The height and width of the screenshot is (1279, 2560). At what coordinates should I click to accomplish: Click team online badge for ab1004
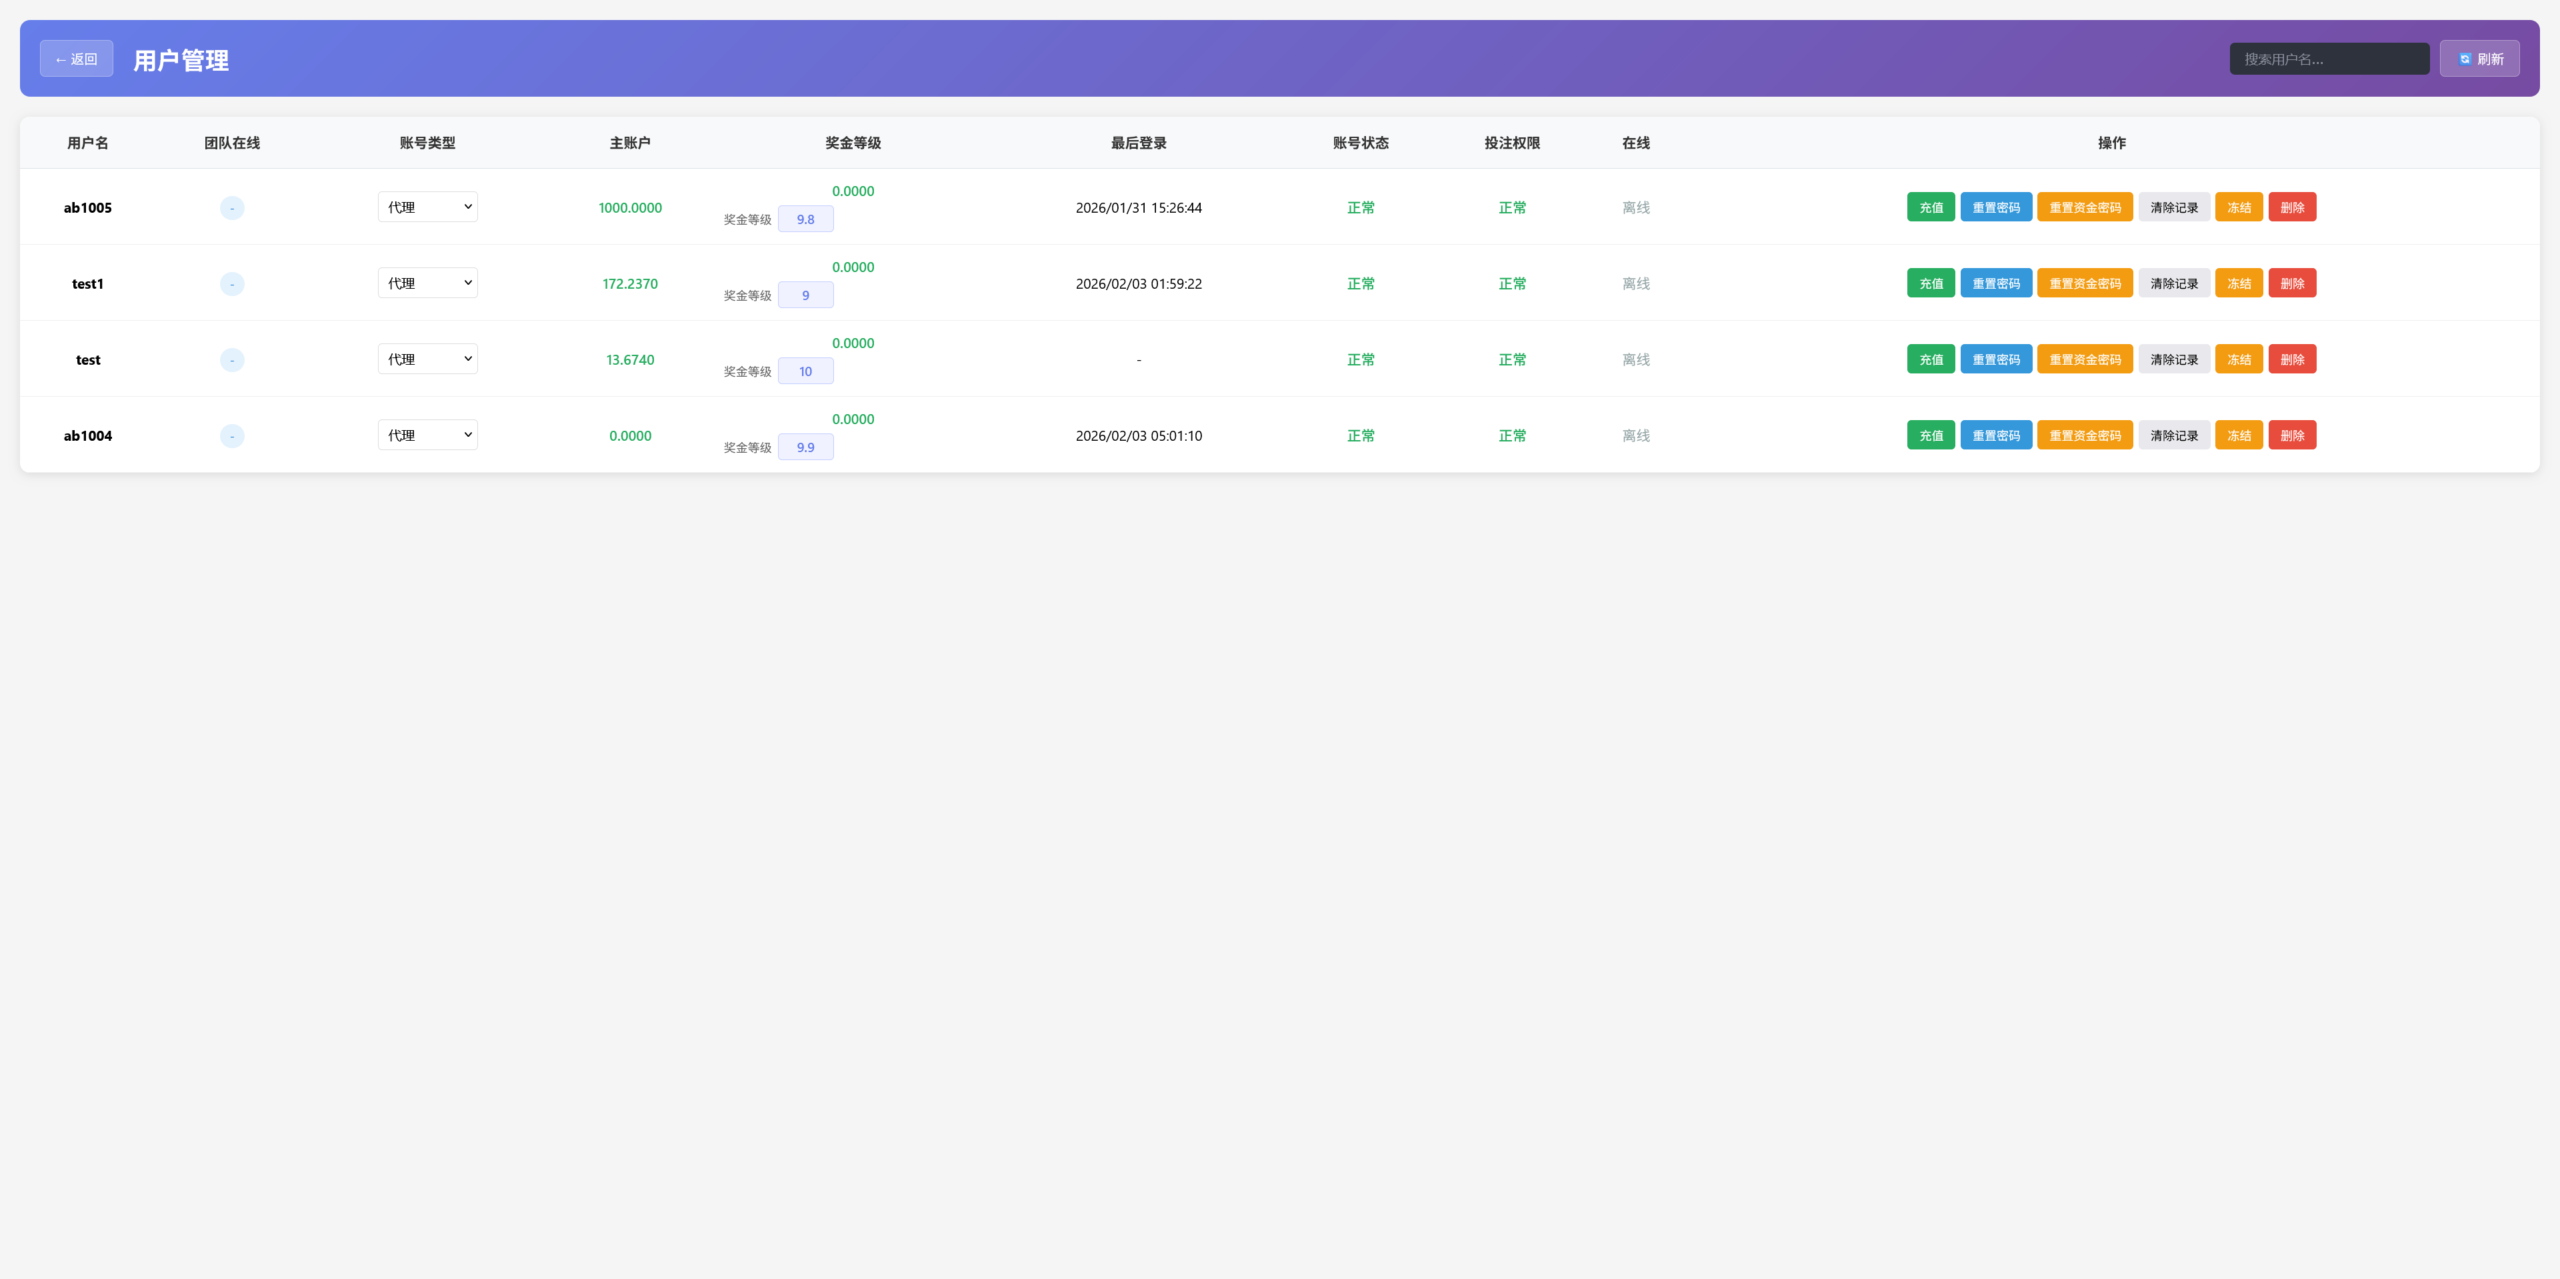(x=232, y=435)
